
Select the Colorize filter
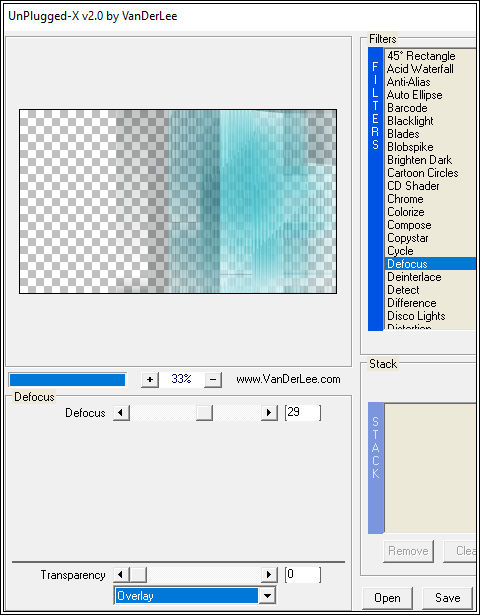405,212
